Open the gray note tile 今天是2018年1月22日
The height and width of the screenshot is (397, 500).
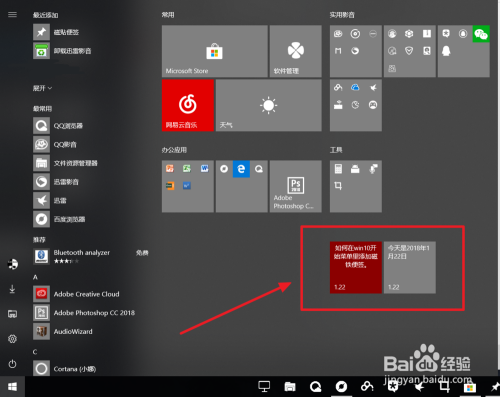point(410,267)
